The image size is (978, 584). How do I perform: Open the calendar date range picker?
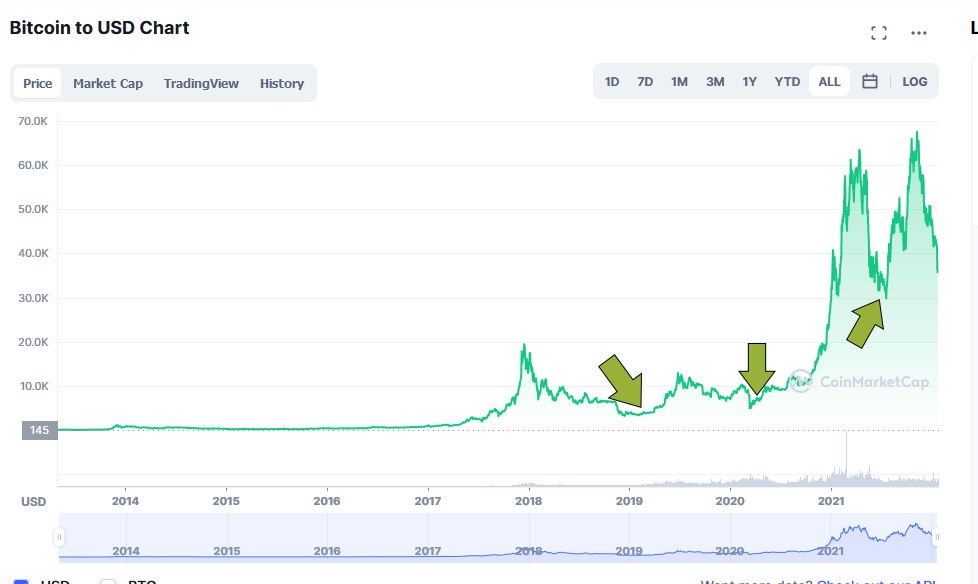tap(870, 82)
